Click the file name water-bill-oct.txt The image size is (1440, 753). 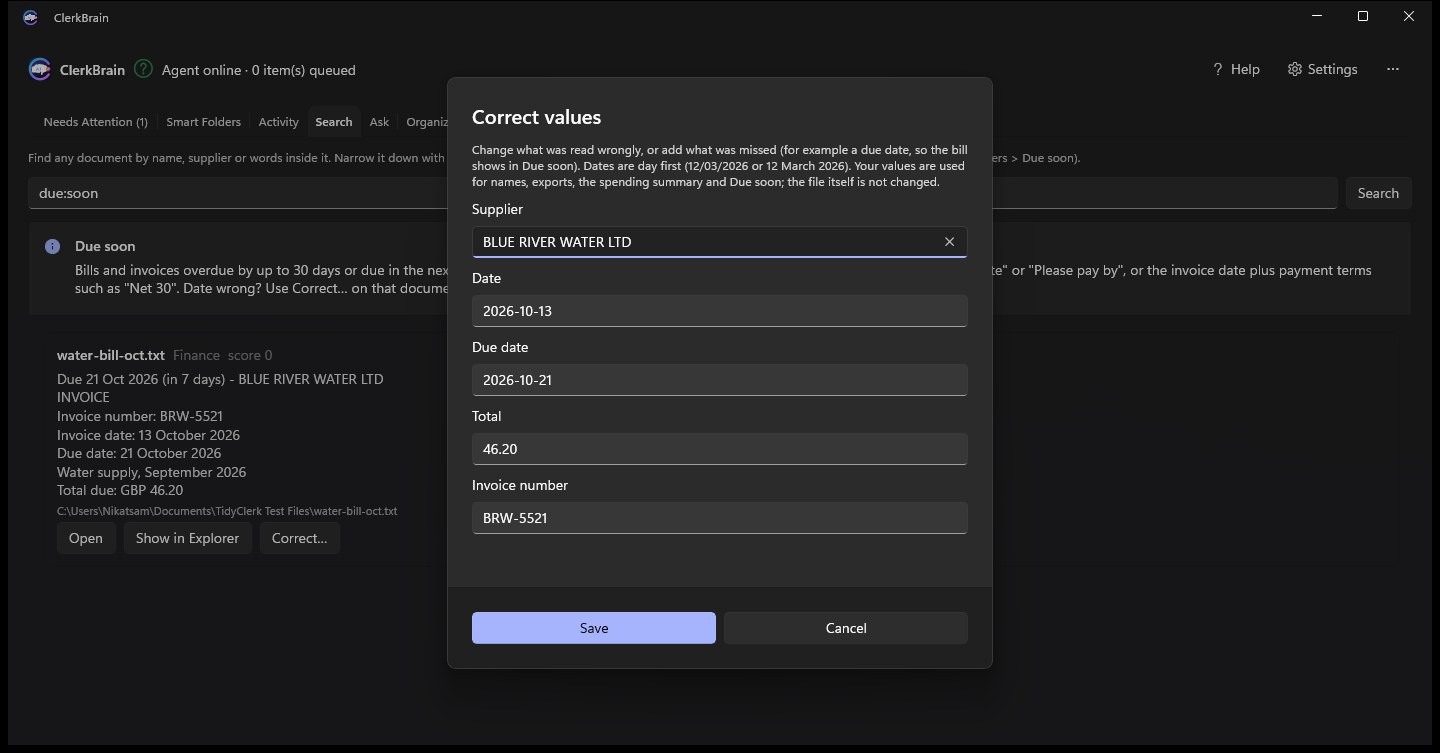111,355
